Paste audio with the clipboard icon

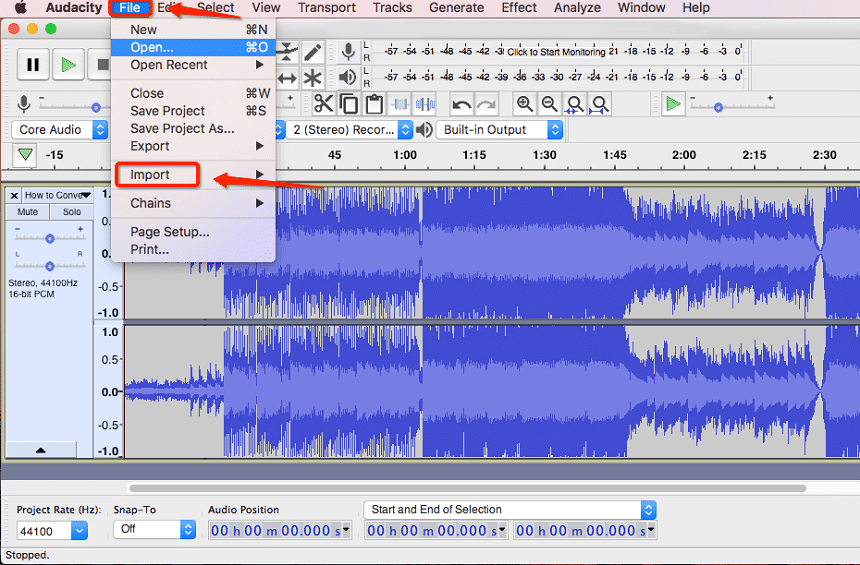tap(374, 104)
